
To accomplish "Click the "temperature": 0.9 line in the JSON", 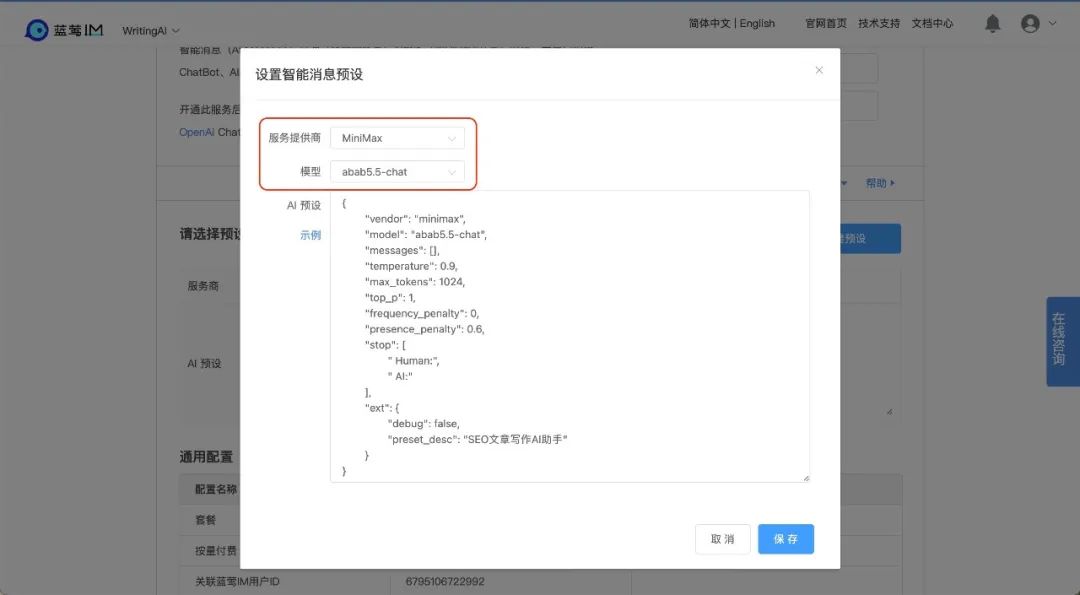I will click(411, 266).
